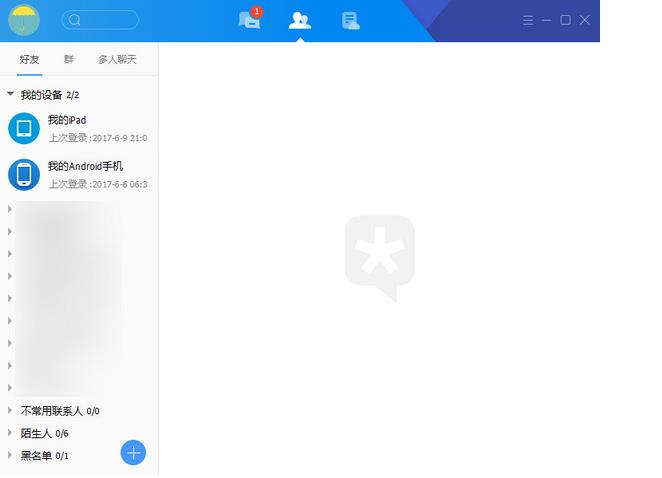The height and width of the screenshot is (478, 662).
Task: Switch to the 多人聊天 tab
Action: (x=117, y=60)
